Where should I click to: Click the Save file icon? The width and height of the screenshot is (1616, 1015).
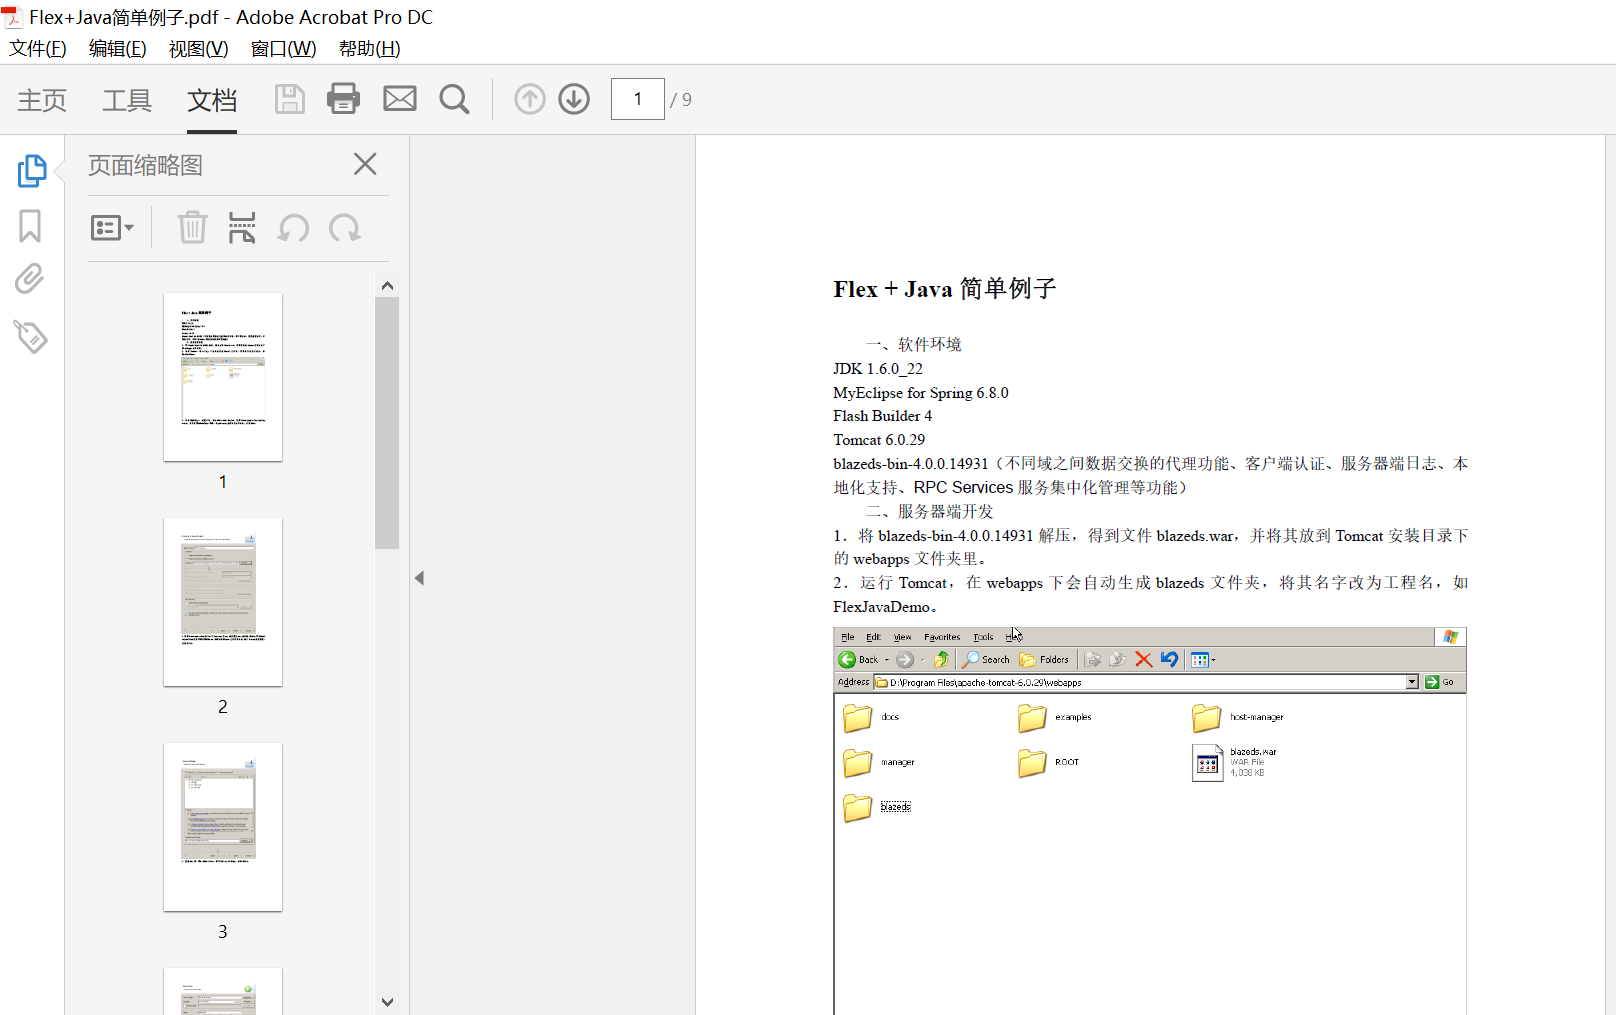pyautogui.click(x=290, y=99)
